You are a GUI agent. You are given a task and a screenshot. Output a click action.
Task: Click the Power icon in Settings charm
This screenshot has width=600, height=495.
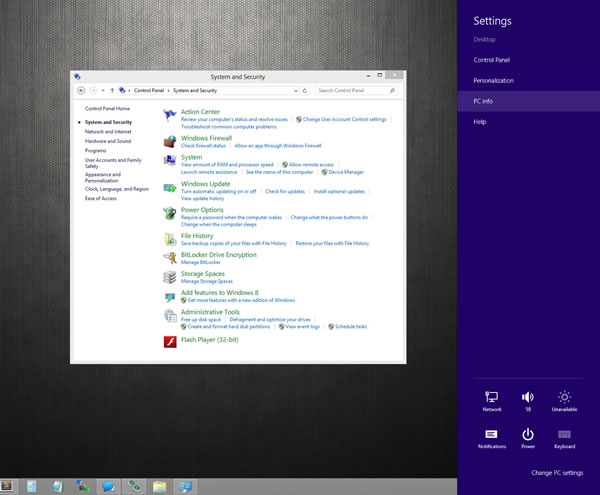click(528, 434)
